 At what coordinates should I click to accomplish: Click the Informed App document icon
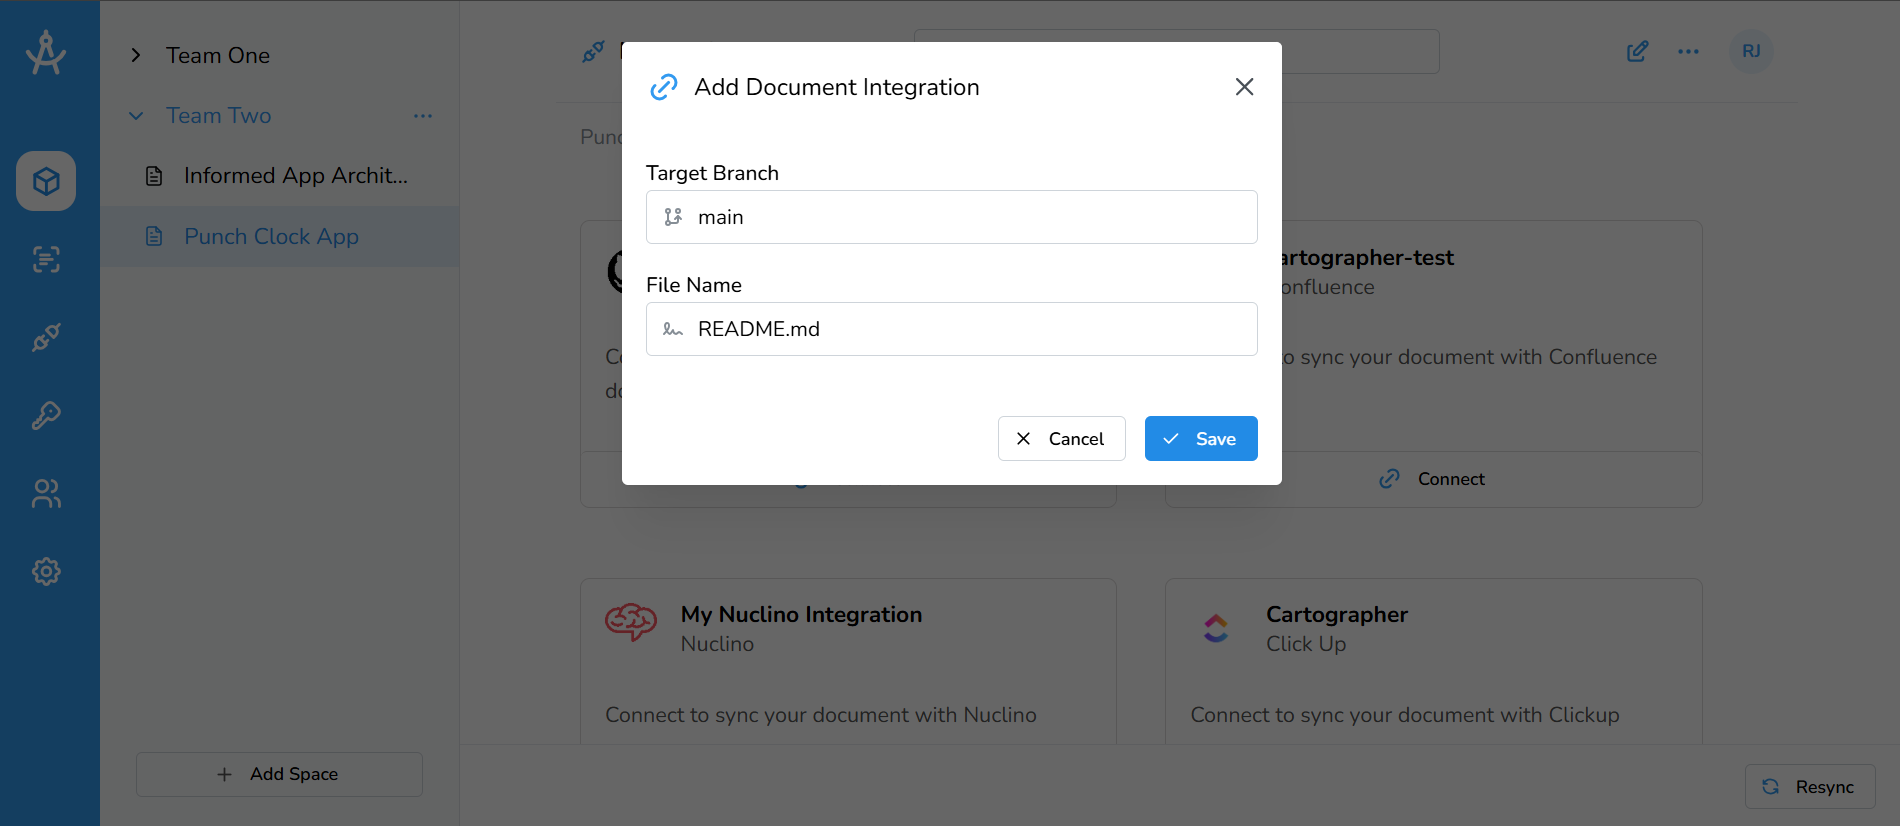(154, 176)
